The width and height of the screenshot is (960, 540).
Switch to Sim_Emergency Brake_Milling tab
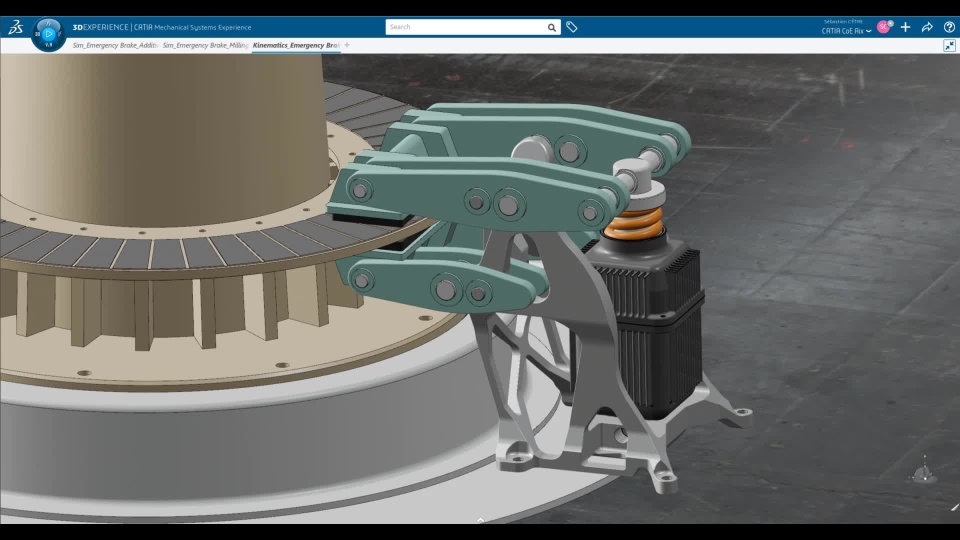205,45
